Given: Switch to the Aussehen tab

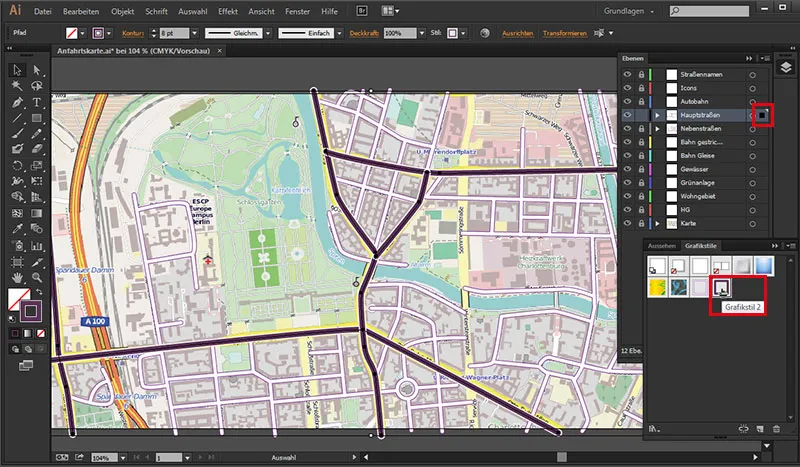Looking at the screenshot, I should (x=662, y=245).
